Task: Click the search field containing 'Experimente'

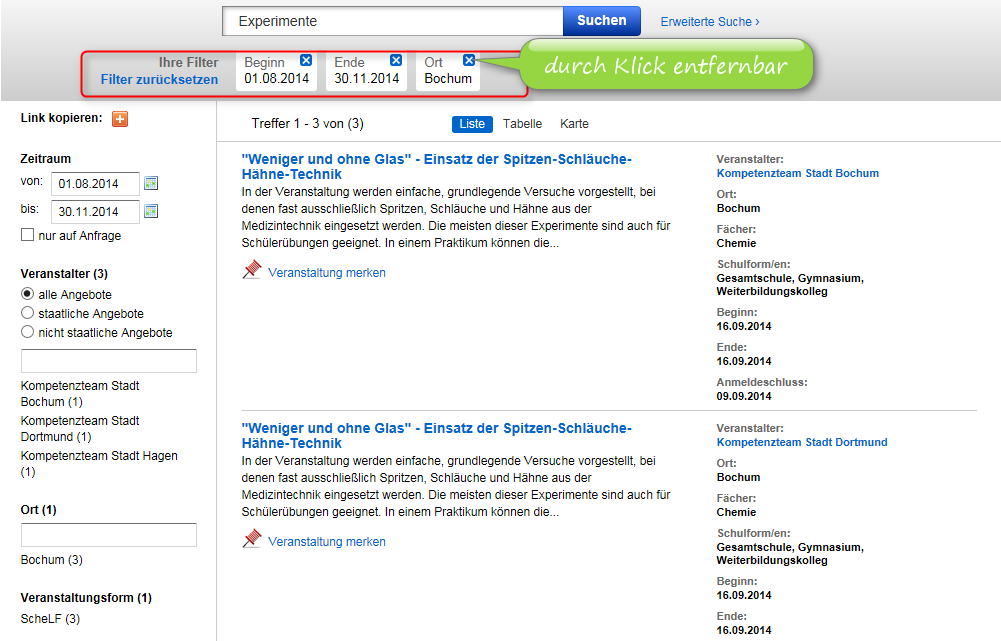Action: coord(392,21)
